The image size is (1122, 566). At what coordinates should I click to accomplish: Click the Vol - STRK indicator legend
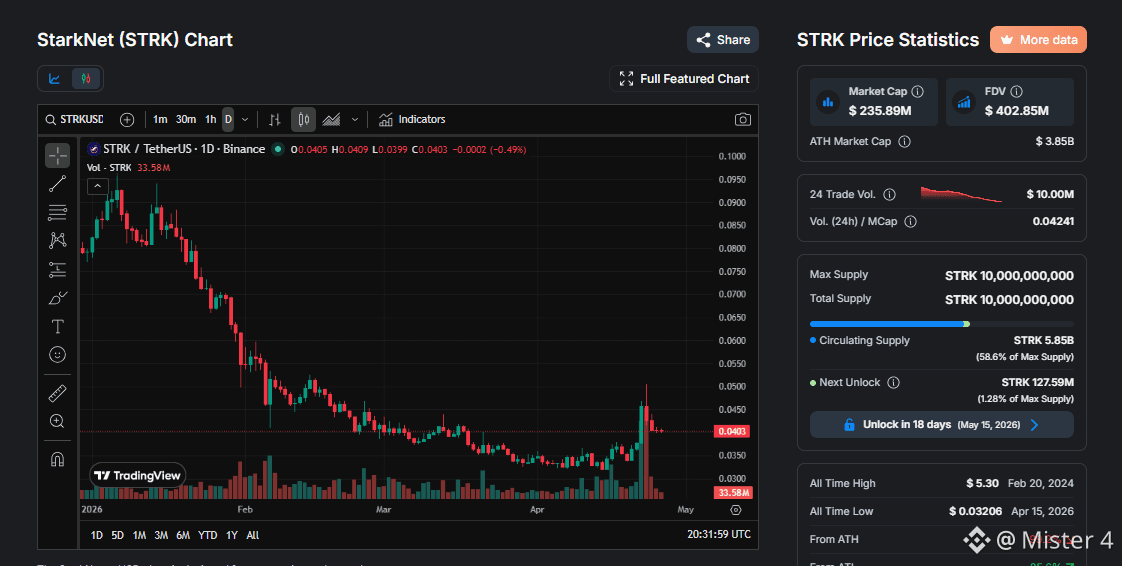click(128, 168)
